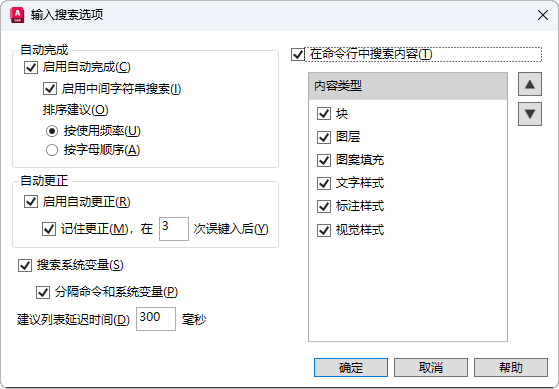
Task: Click the move up arrow button
Action: click(x=530, y=84)
